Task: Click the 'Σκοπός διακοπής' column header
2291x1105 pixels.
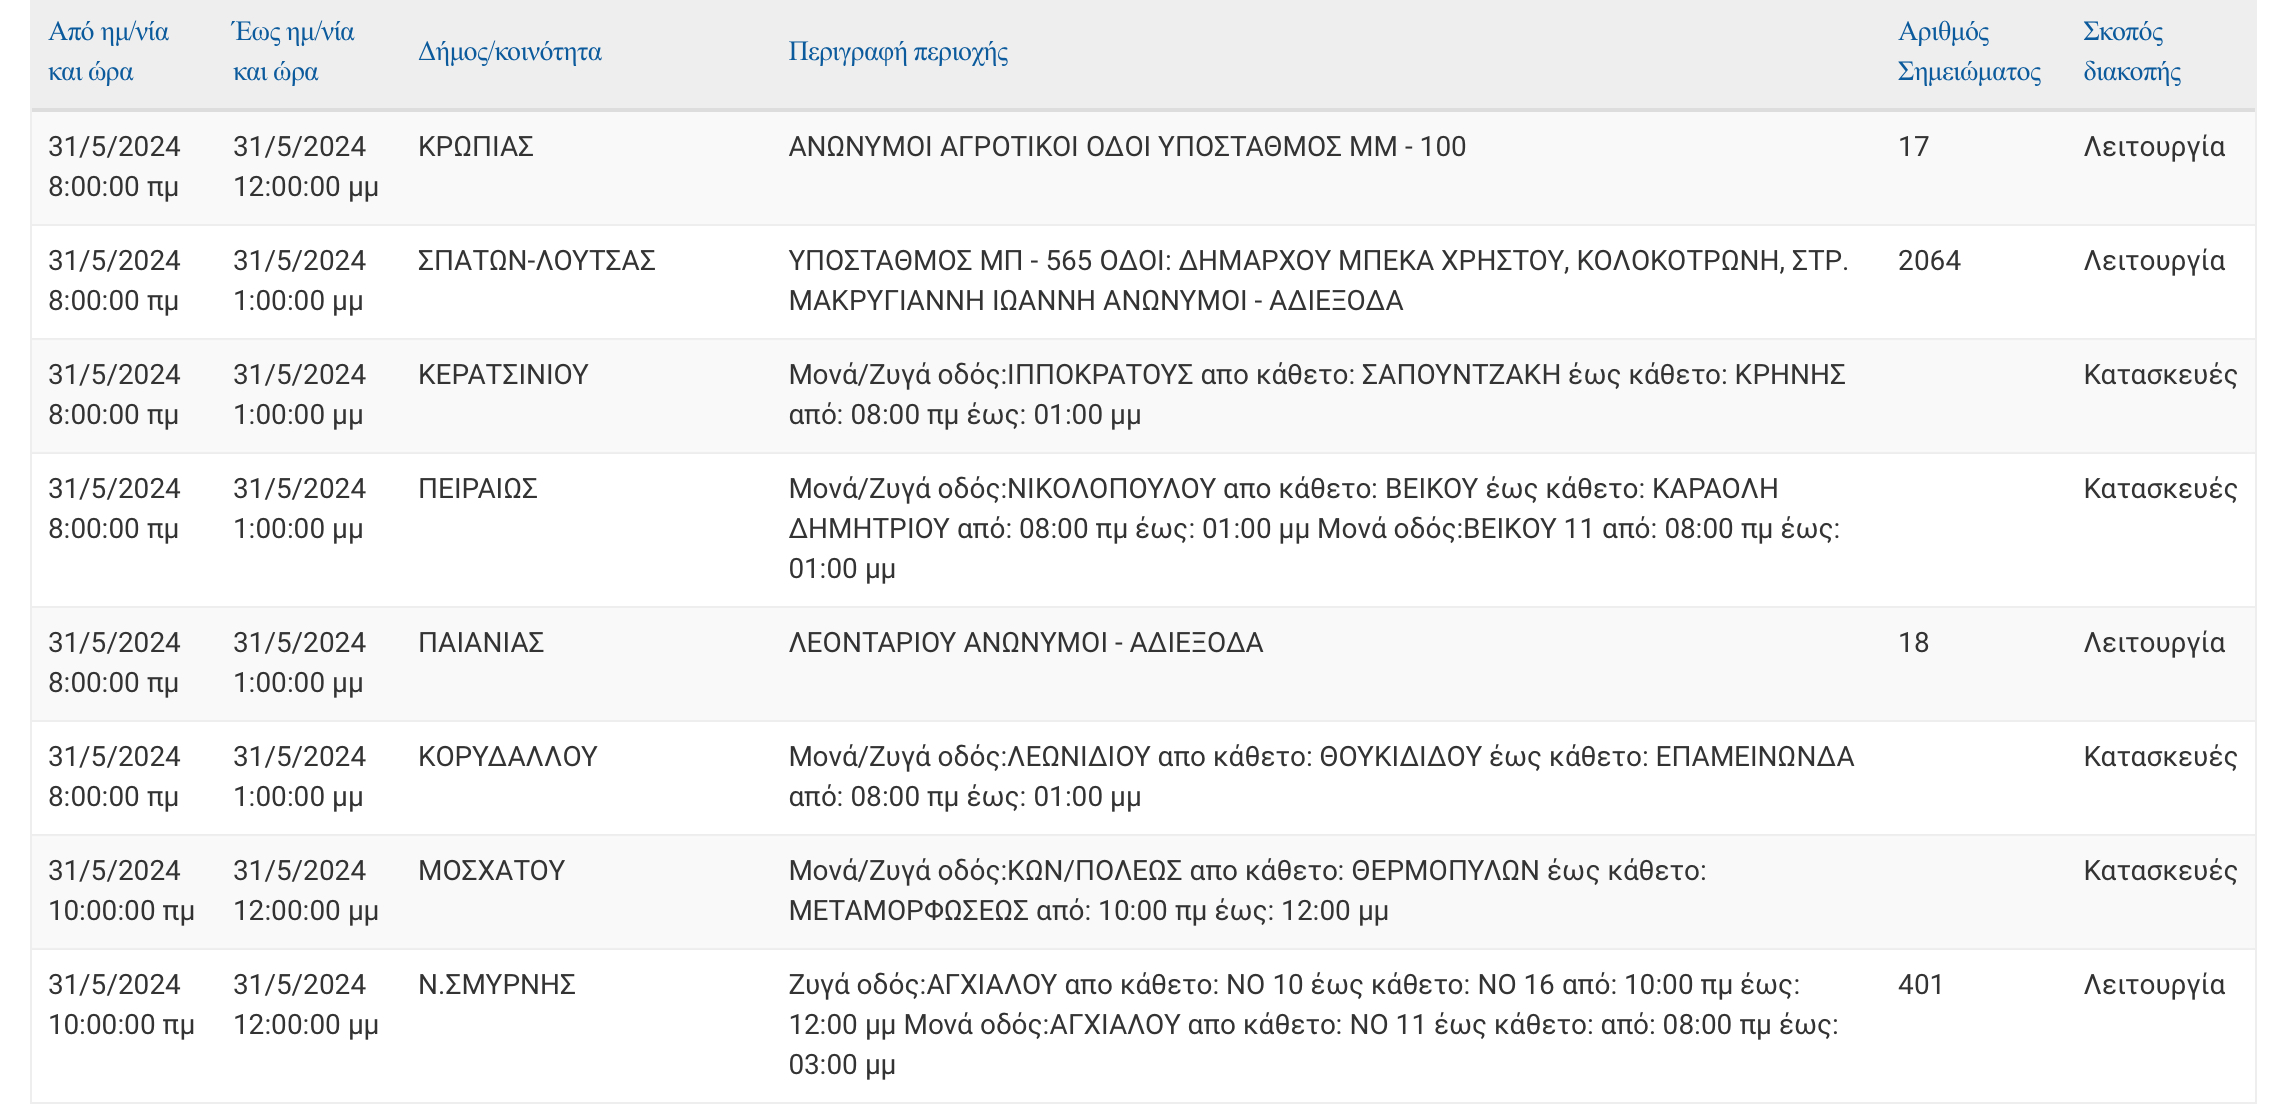Action: tap(2131, 52)
